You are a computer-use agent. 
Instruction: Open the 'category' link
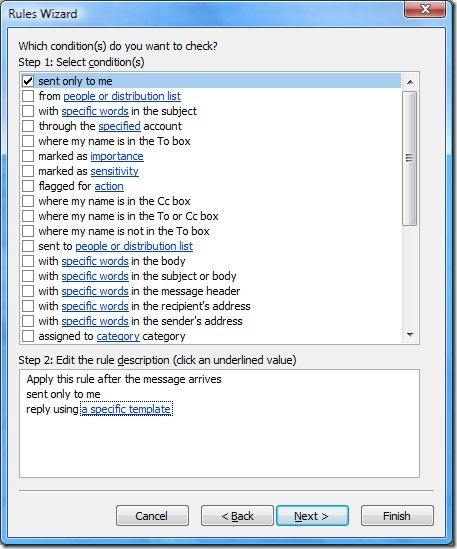(118, 336)
